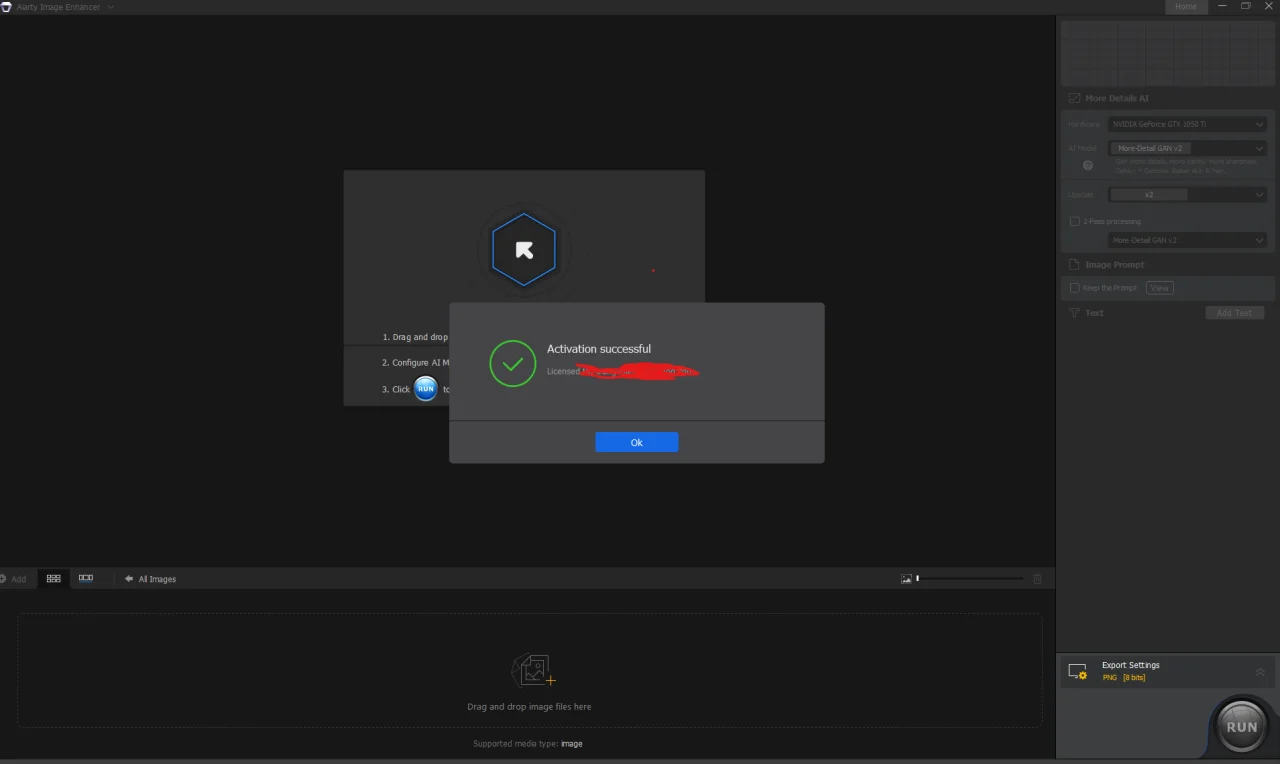Click the PNG [8 bits] format text

1124,678
